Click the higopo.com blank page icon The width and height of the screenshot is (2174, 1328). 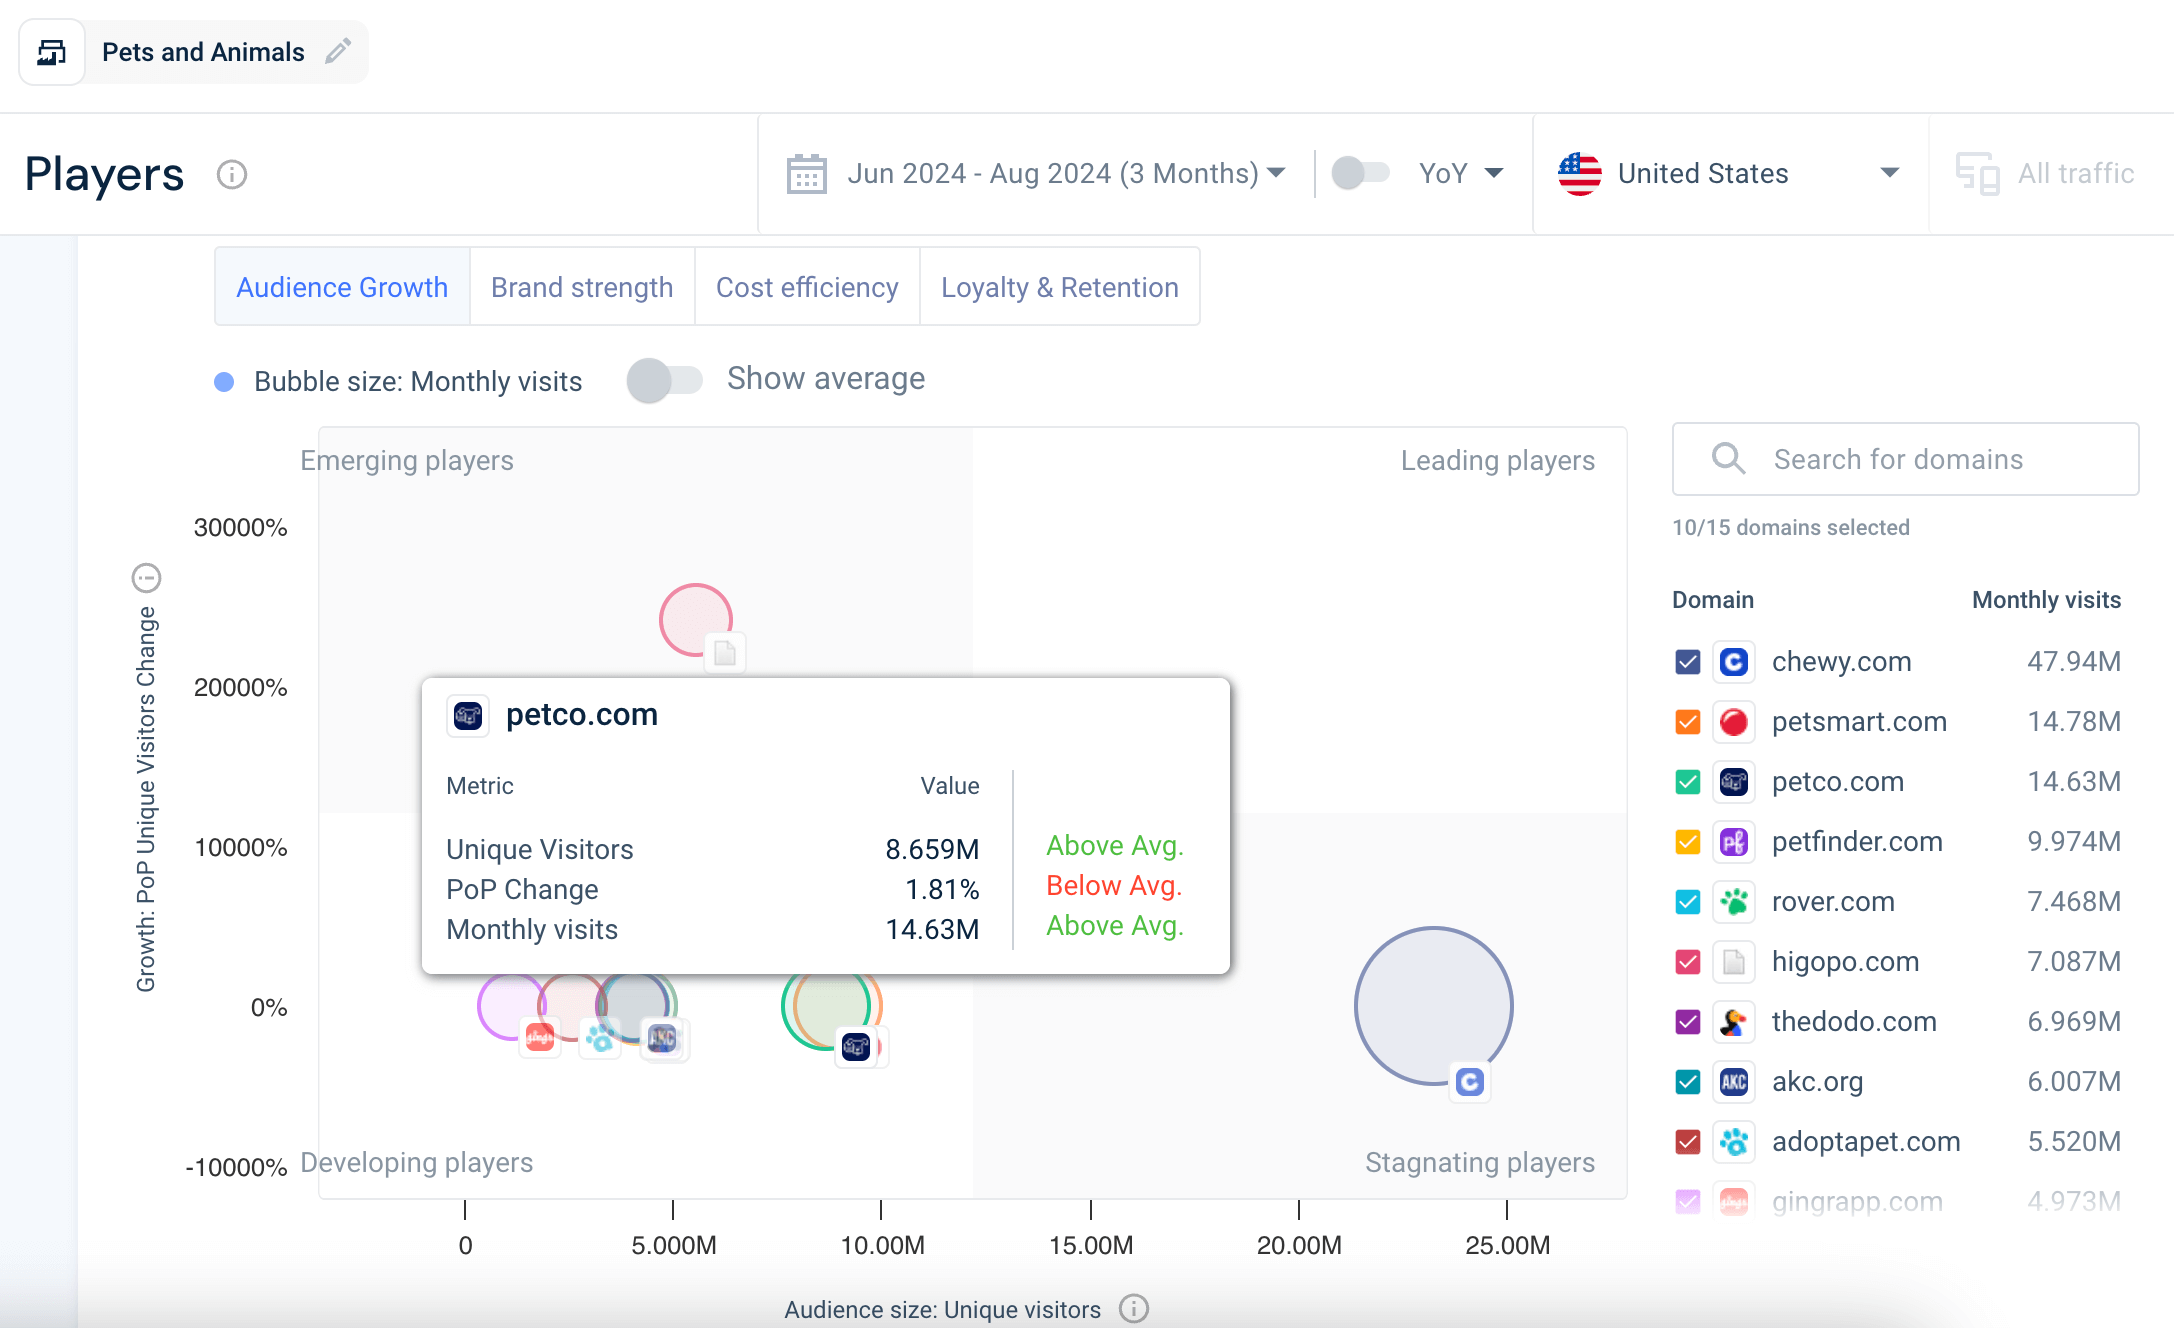1734,962
